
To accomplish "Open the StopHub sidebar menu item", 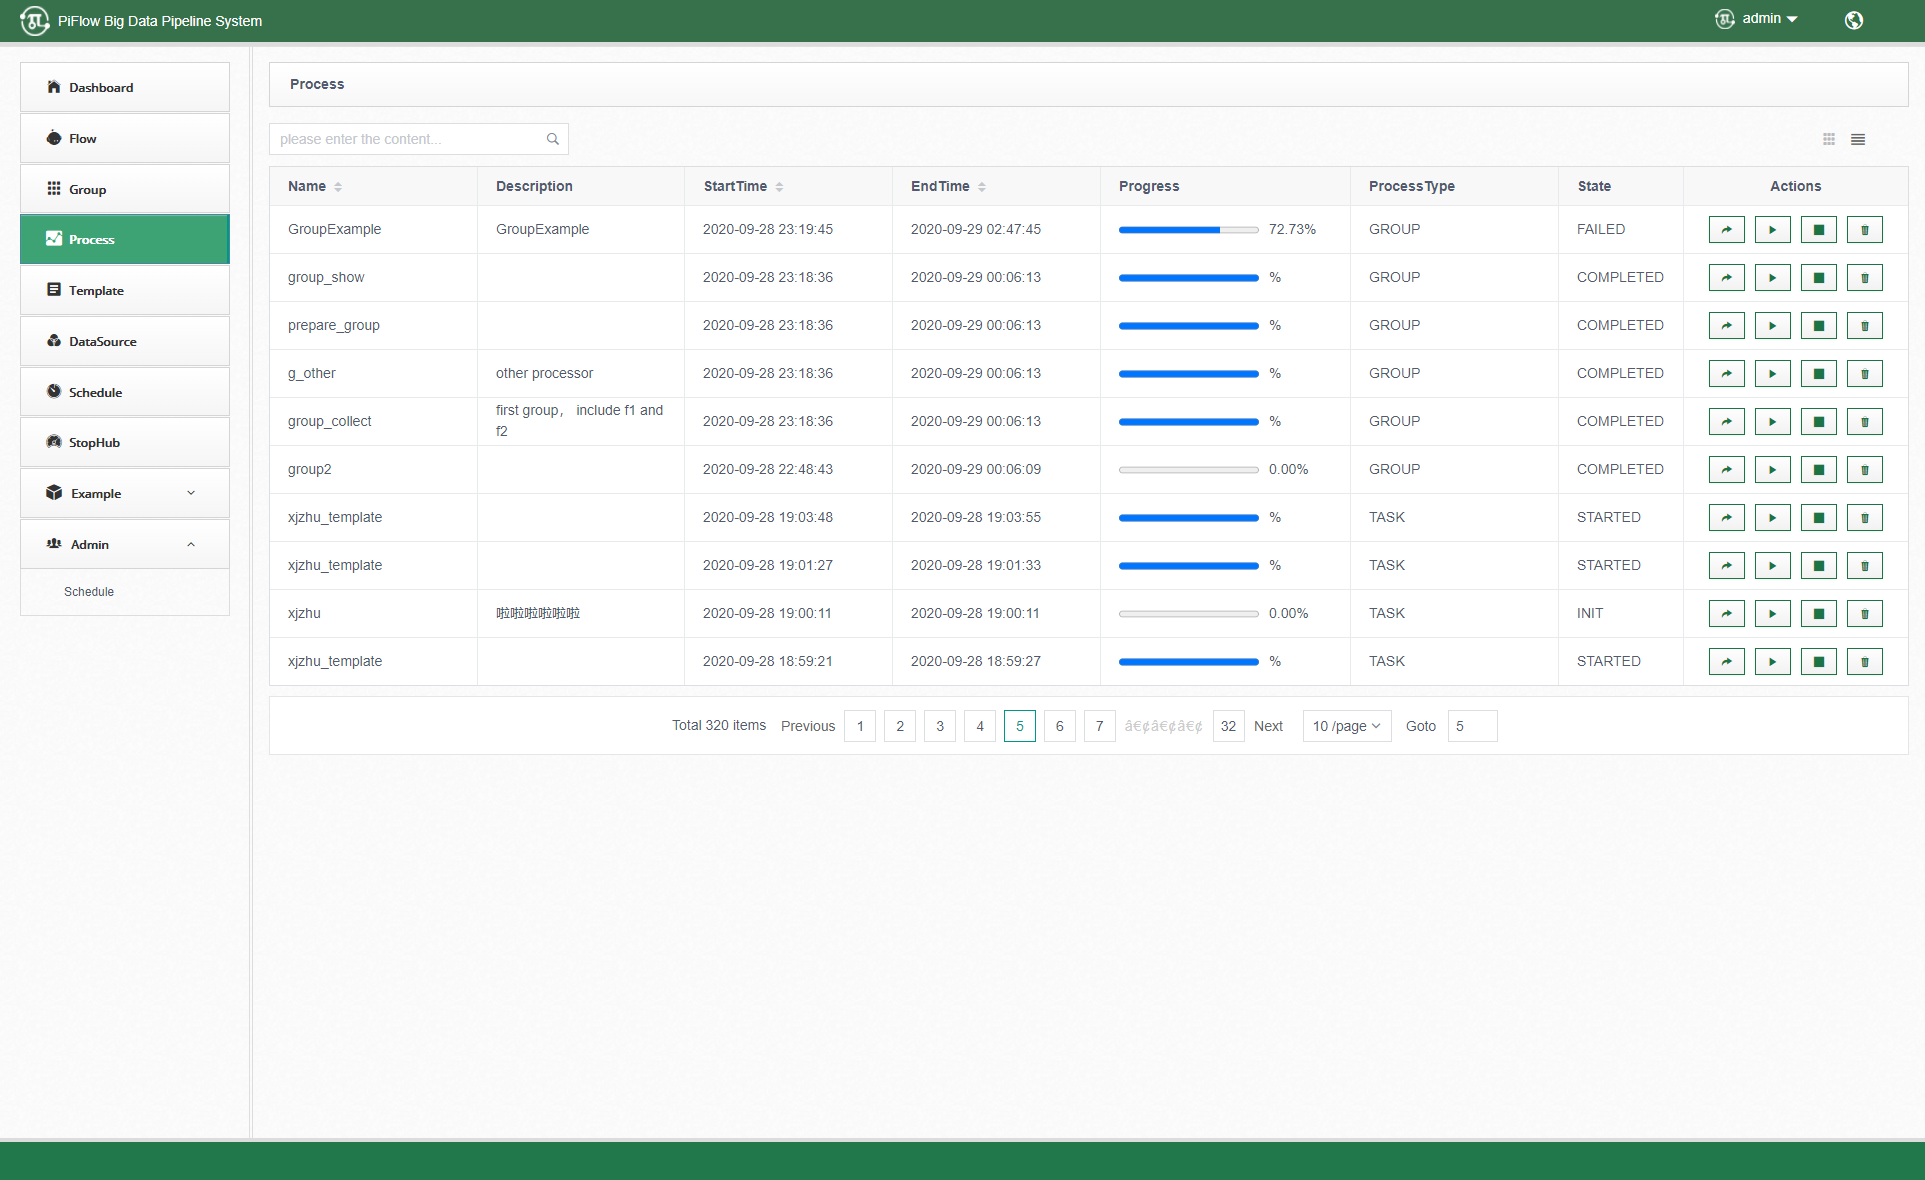I will pos(124,443).
